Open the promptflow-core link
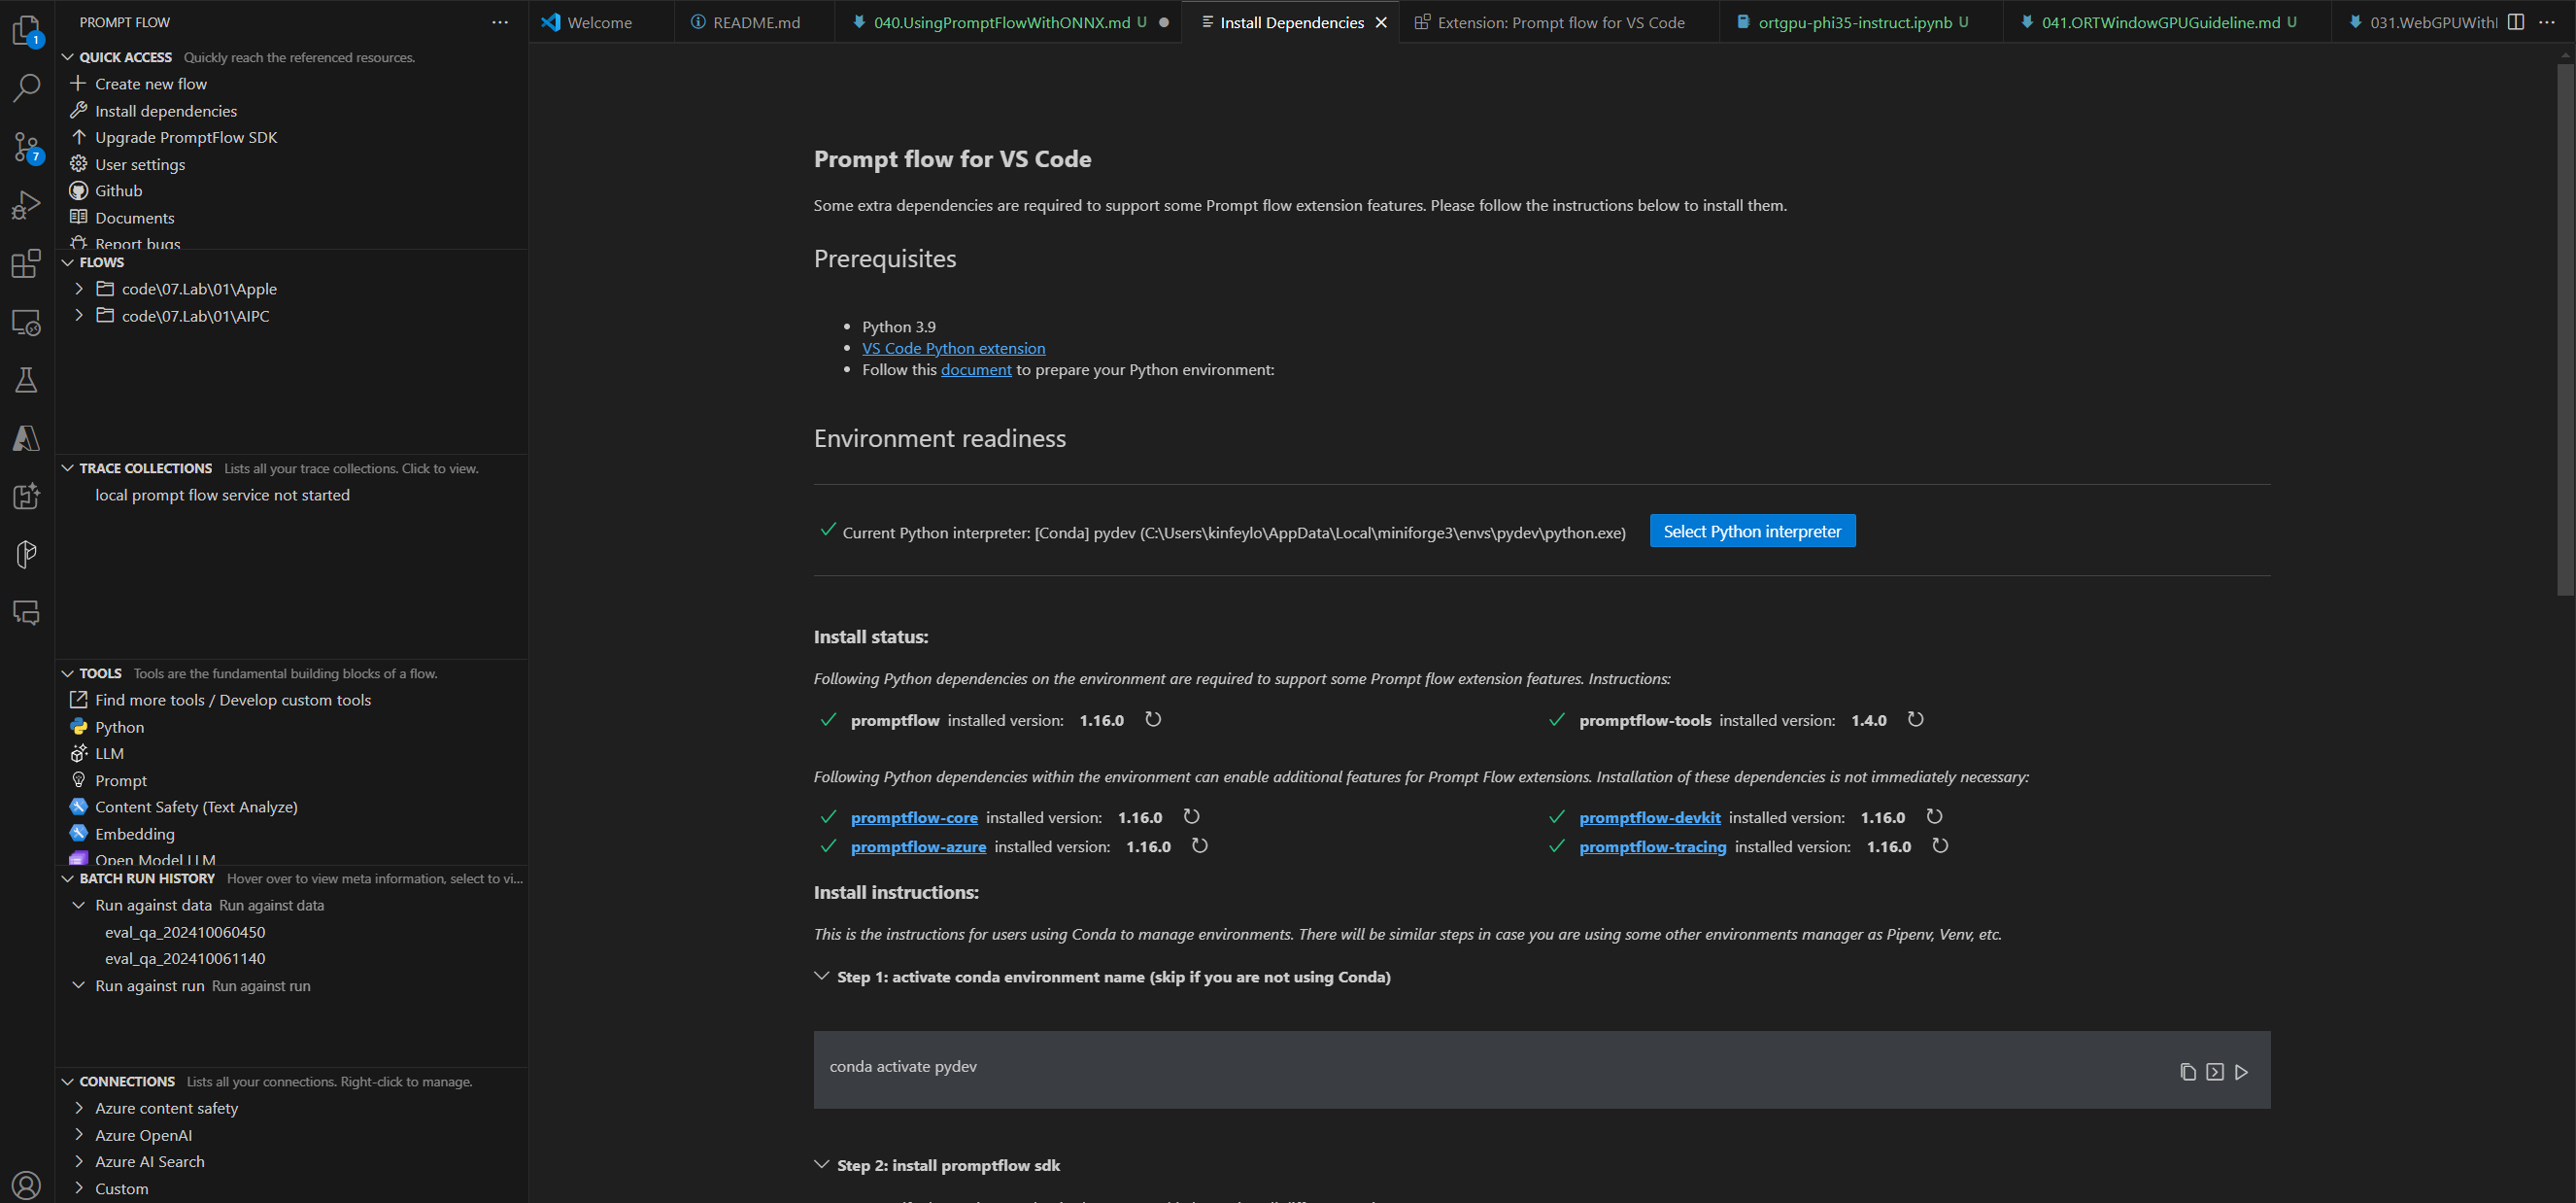The image size is (2576, 1203). pos(914,817)
